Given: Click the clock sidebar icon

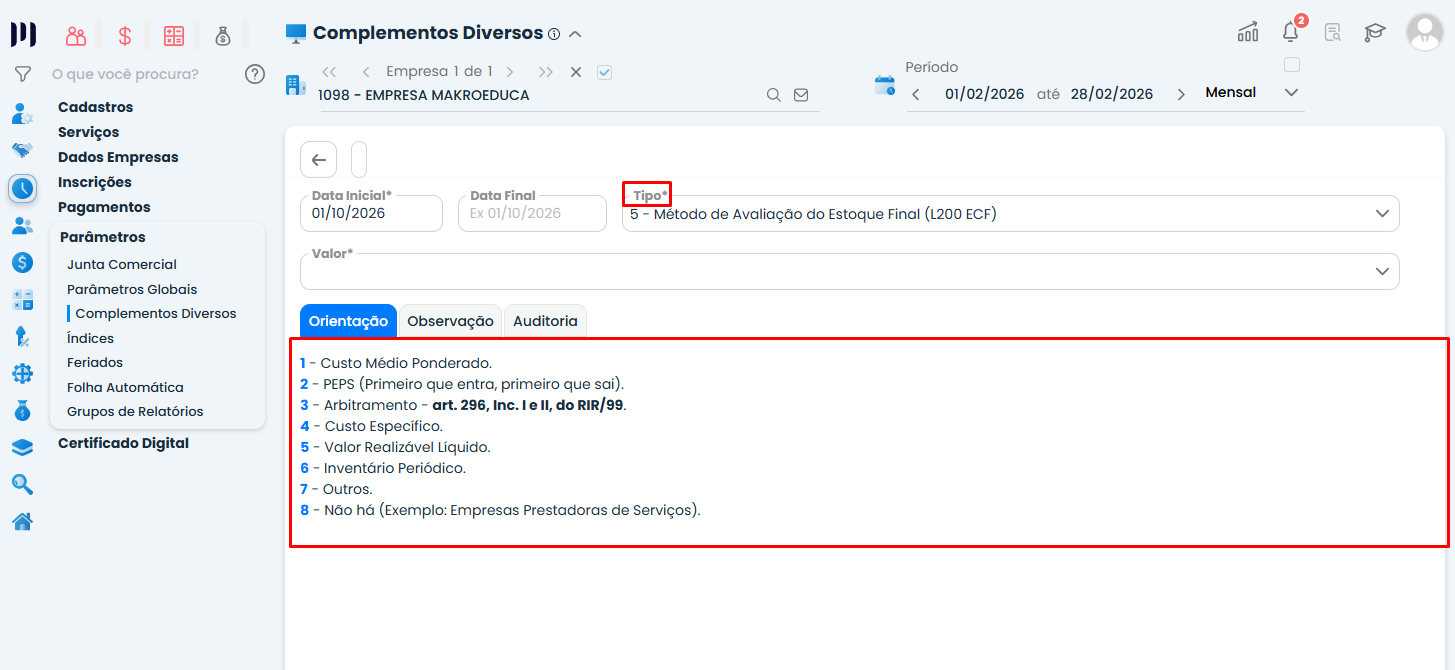Looking at the screenshot, I should click(22, 188).
